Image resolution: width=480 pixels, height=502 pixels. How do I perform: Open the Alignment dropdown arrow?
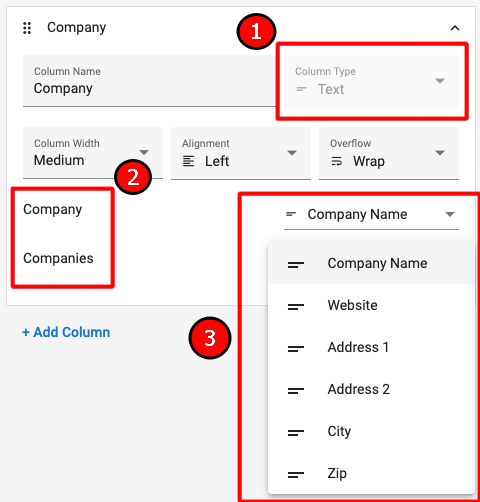(292, 153)
